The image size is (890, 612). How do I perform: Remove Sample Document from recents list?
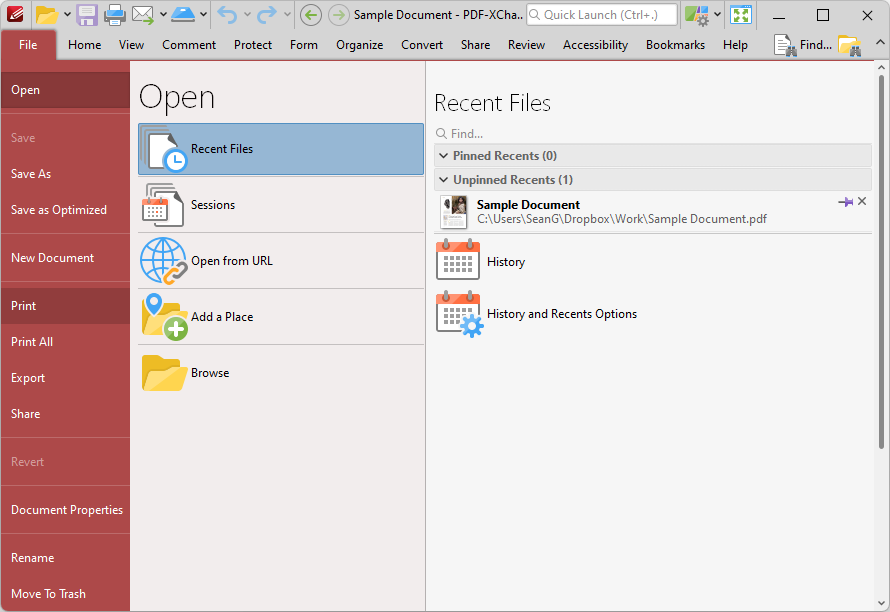[862, 201]
